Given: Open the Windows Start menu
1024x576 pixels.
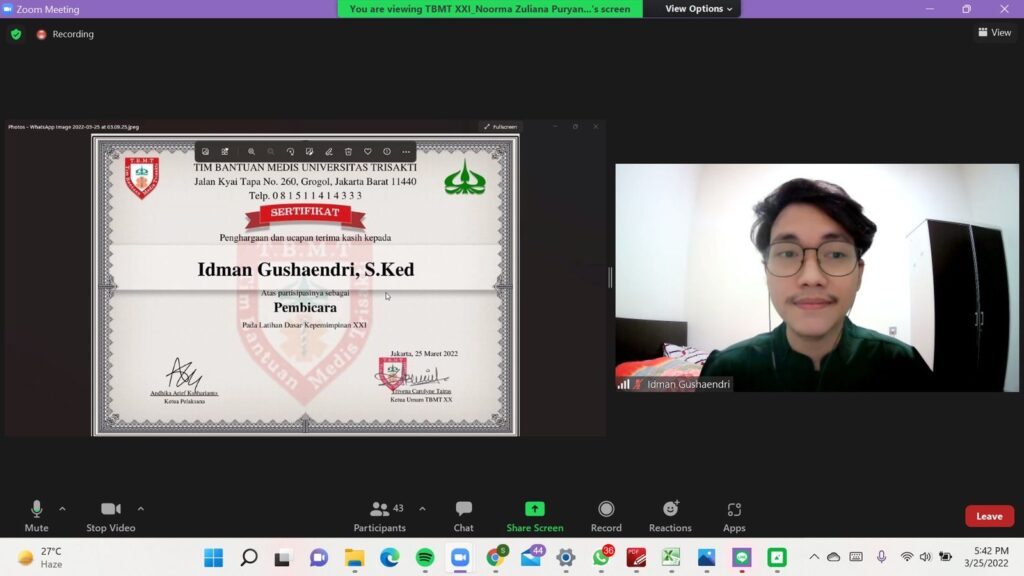Looking at the screenshot, I should tap(214, 558).
